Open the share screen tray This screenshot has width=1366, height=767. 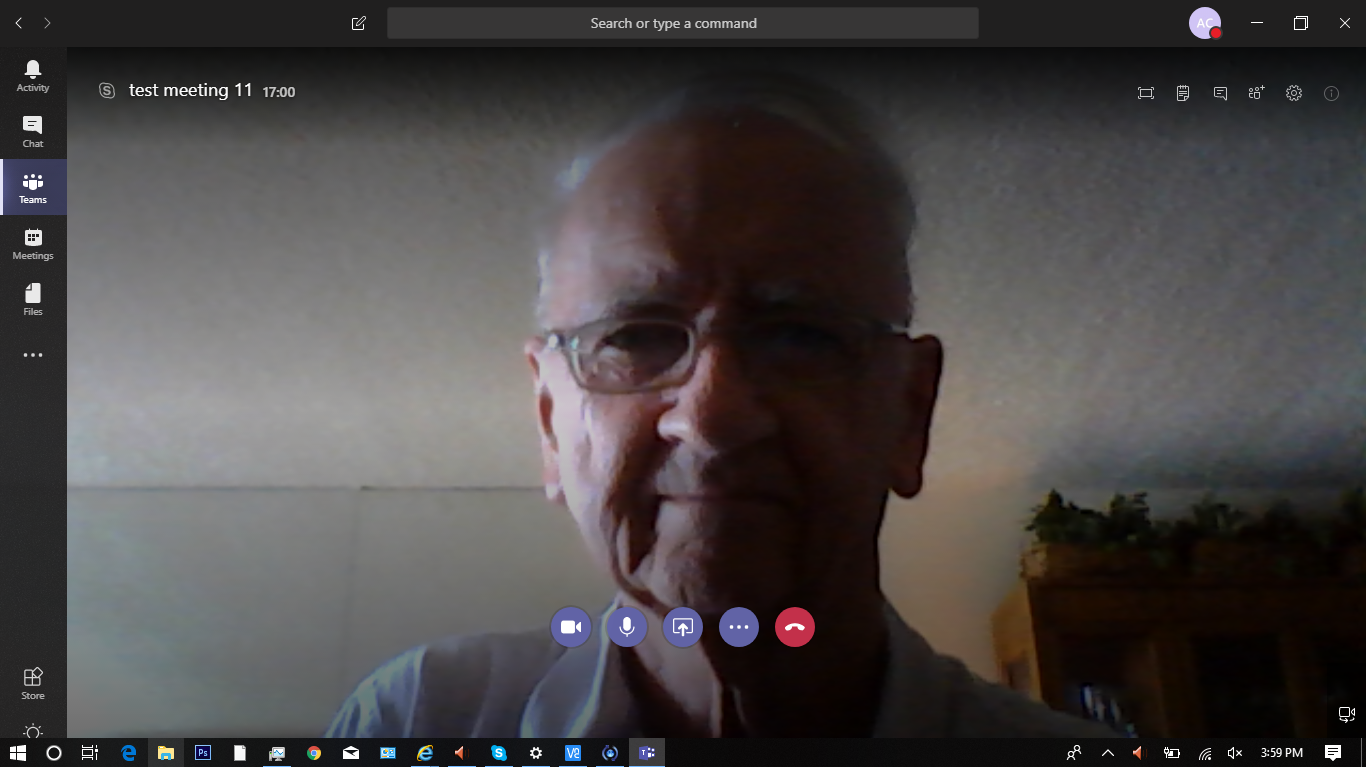(x=683, y=627)
